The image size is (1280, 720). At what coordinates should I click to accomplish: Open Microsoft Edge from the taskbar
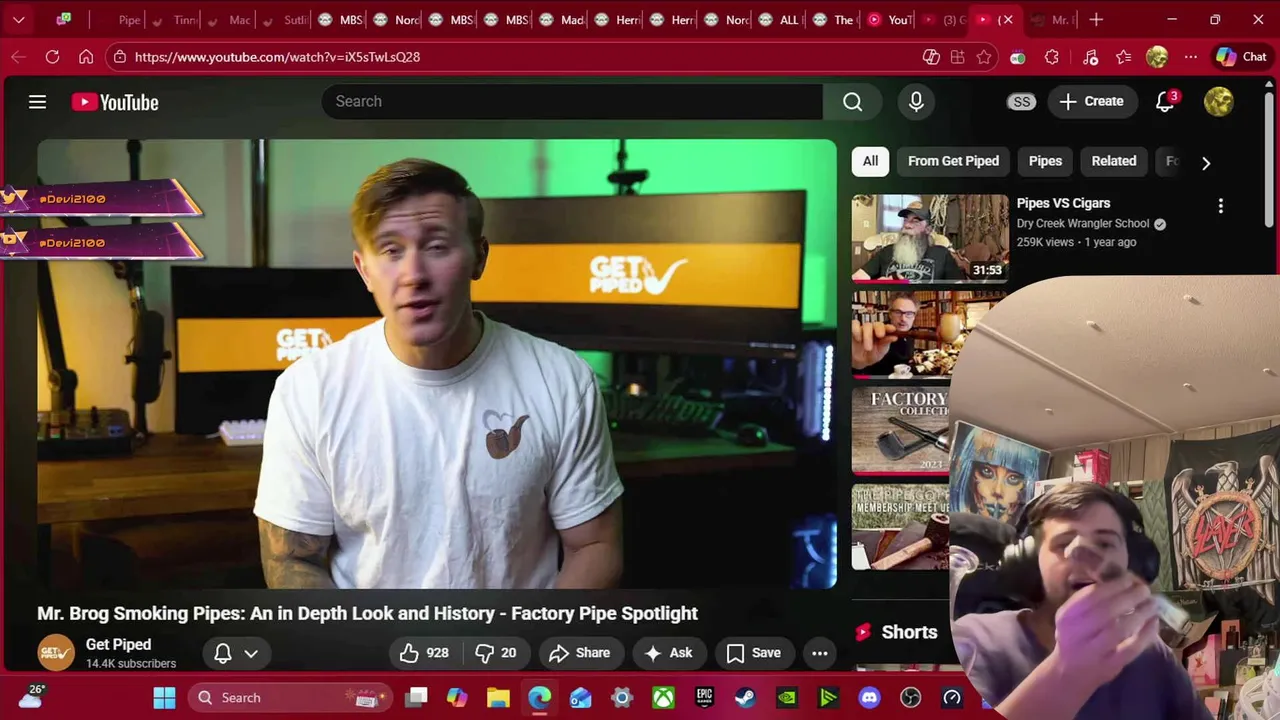[x=539, y=697]
